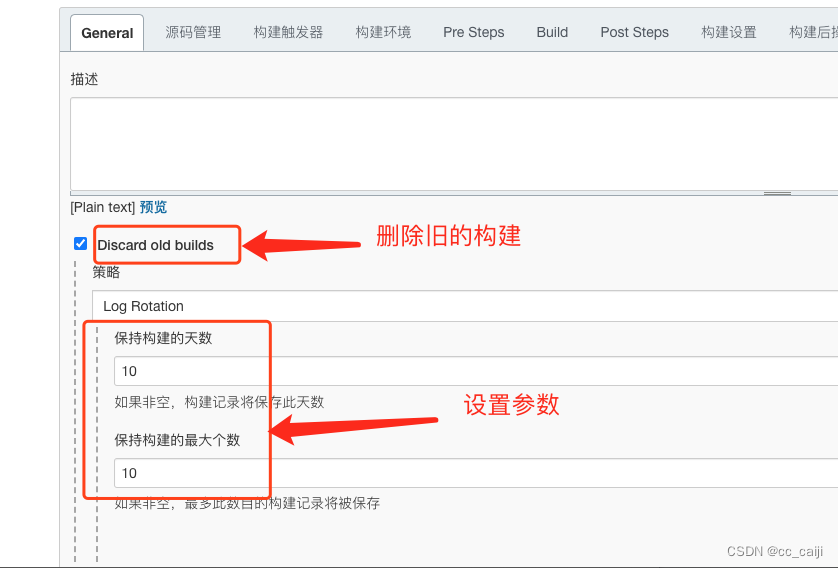
Task: Open the 源码管理 tab
Action: pyautogui.click(x=193, y=33)
